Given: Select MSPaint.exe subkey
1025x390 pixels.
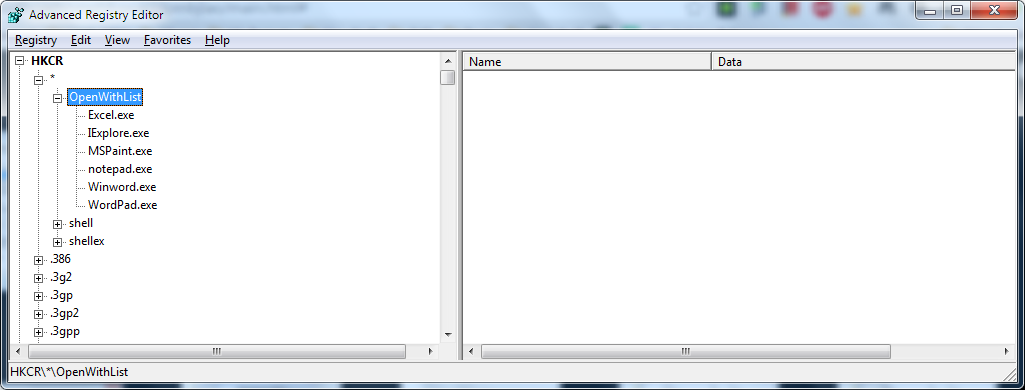Looking at the screenshot, I should 120,151.
